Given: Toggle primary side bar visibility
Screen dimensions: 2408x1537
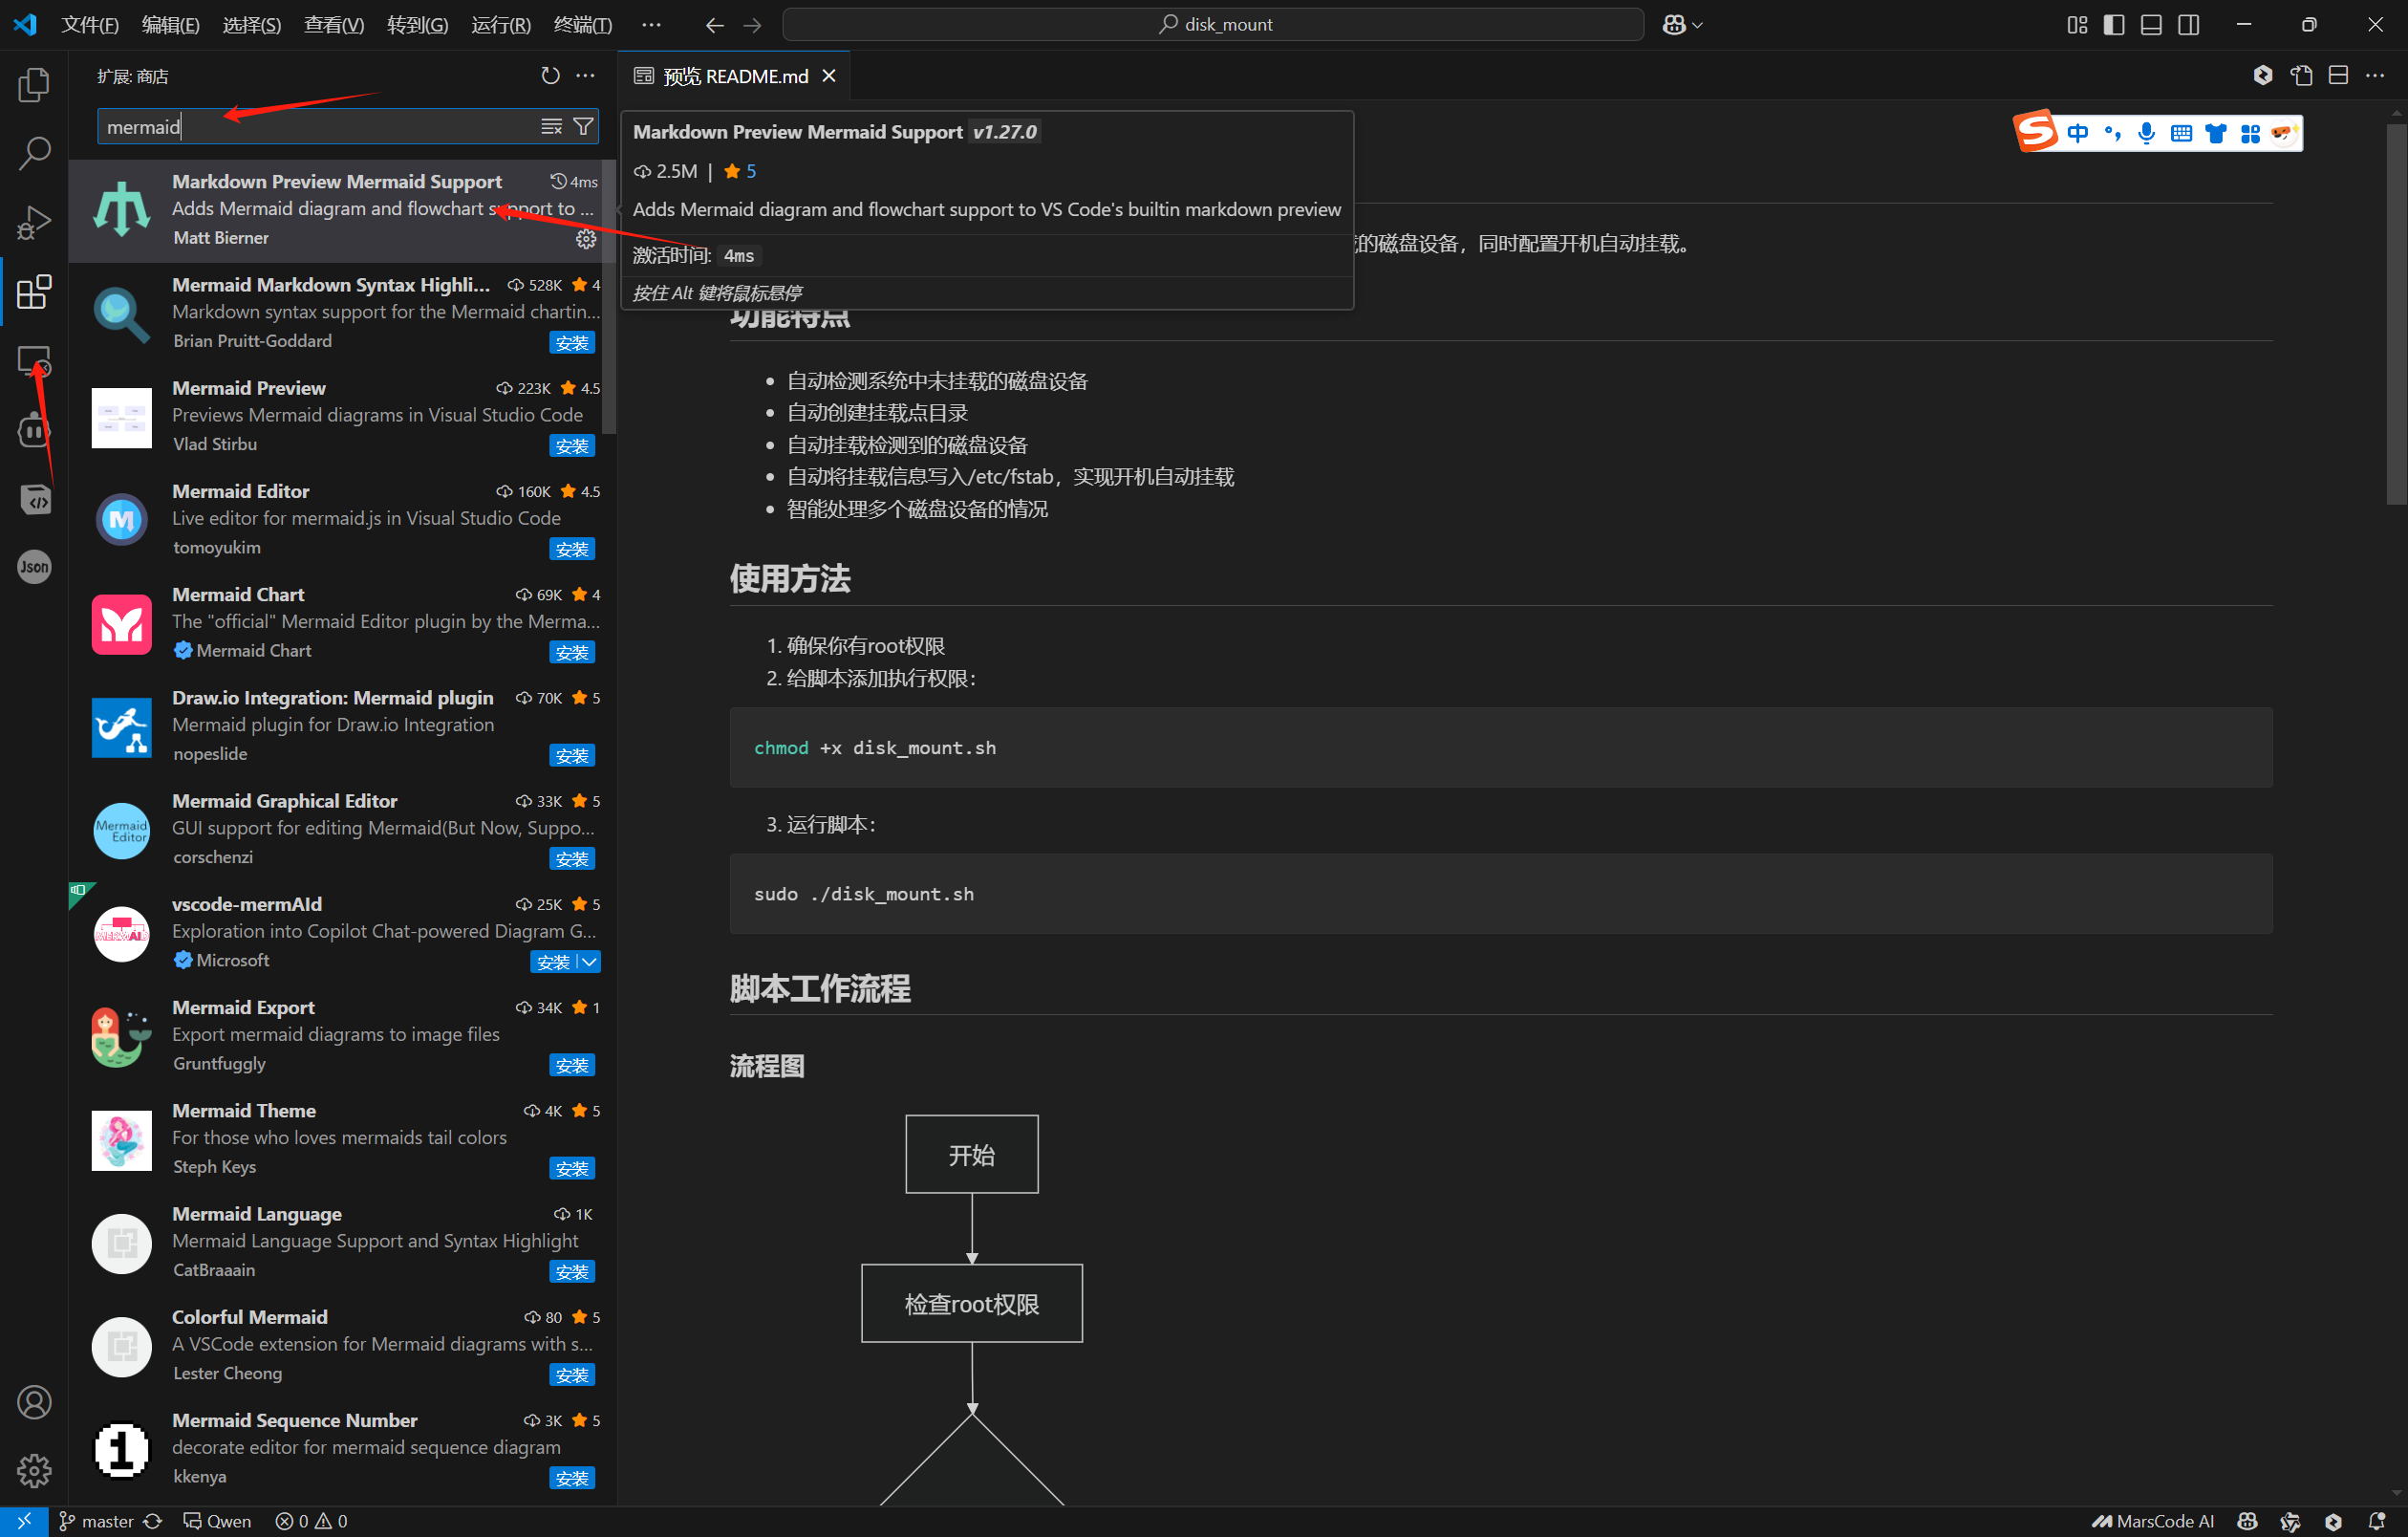Looking at the screenshot, I should point(2114,25).
